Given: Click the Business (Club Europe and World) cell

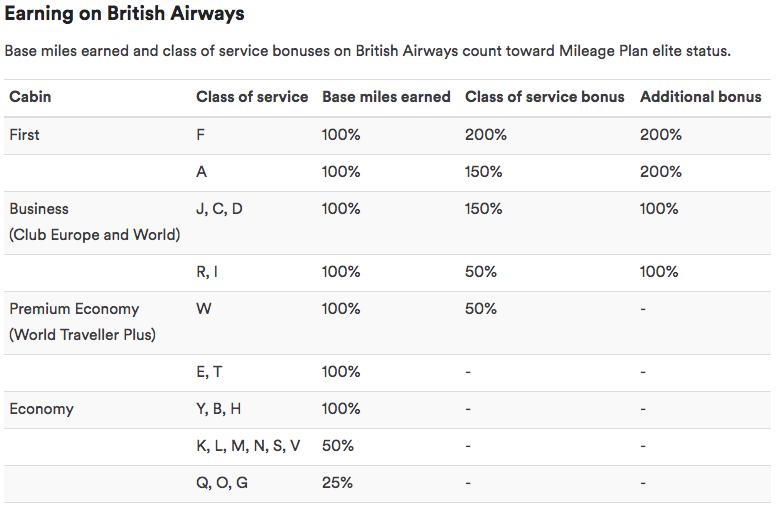Looking at the screenshot, I should click(95, 222).
